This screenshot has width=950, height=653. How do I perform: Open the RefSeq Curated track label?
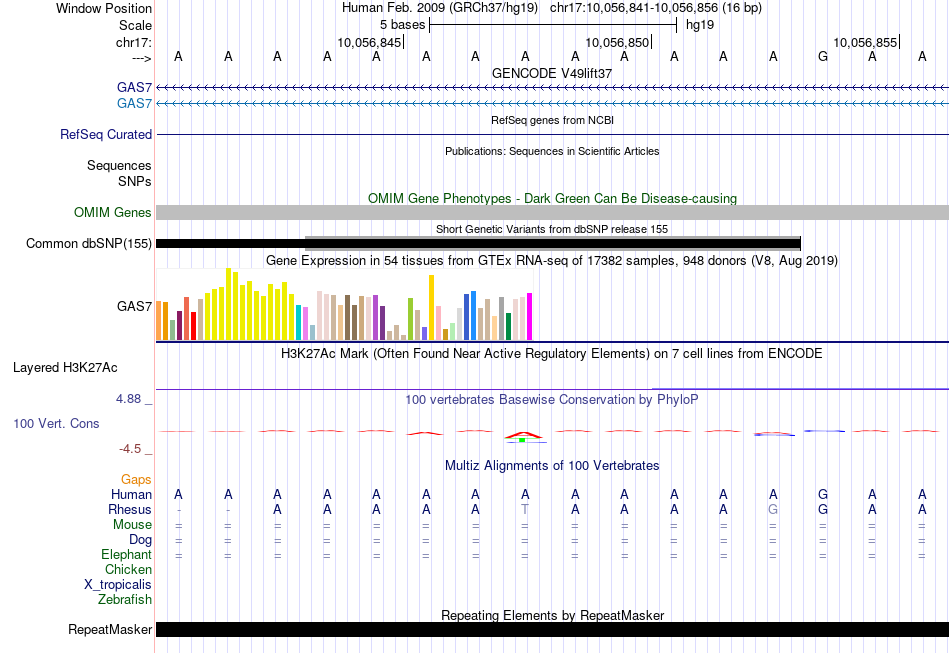coord(106,134)
